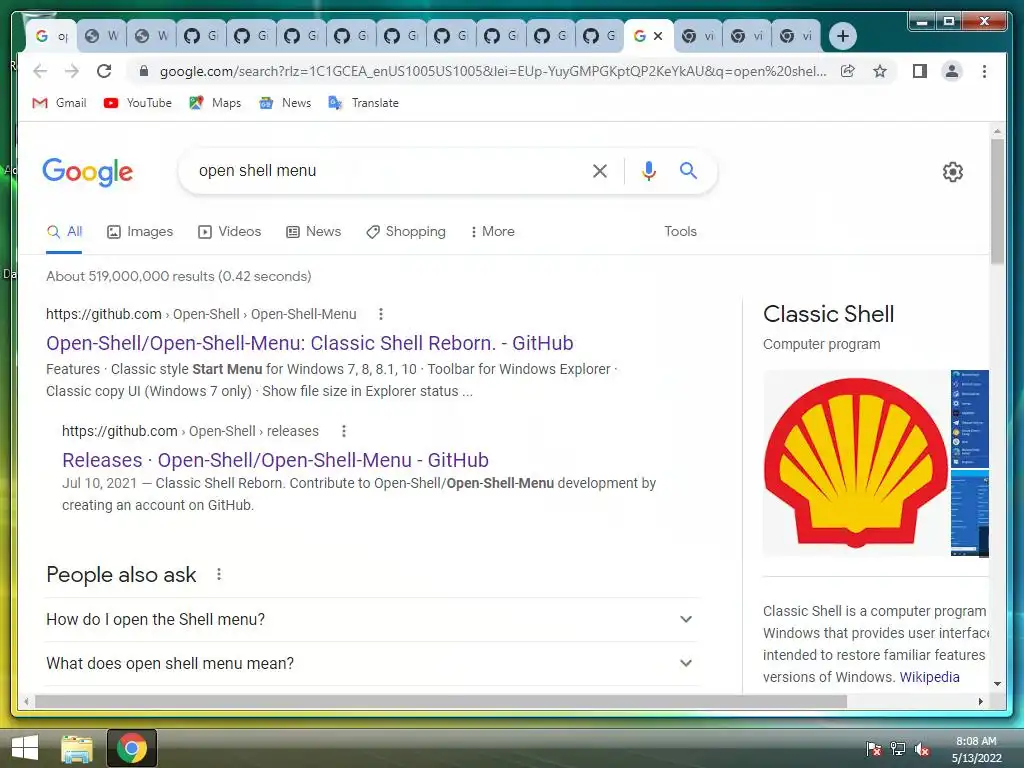The image size is (1024, 768).
Task: Open File Explorer from taskbar
Action: pyautogui.click(x=77, y=748)
